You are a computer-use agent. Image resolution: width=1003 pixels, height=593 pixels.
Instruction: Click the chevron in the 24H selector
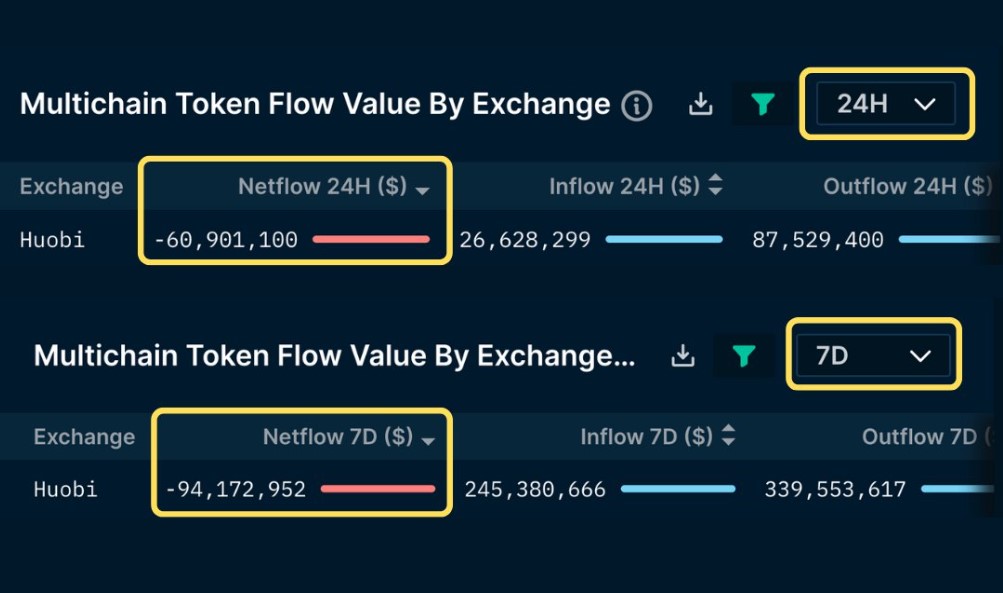(x=925, y=104)
